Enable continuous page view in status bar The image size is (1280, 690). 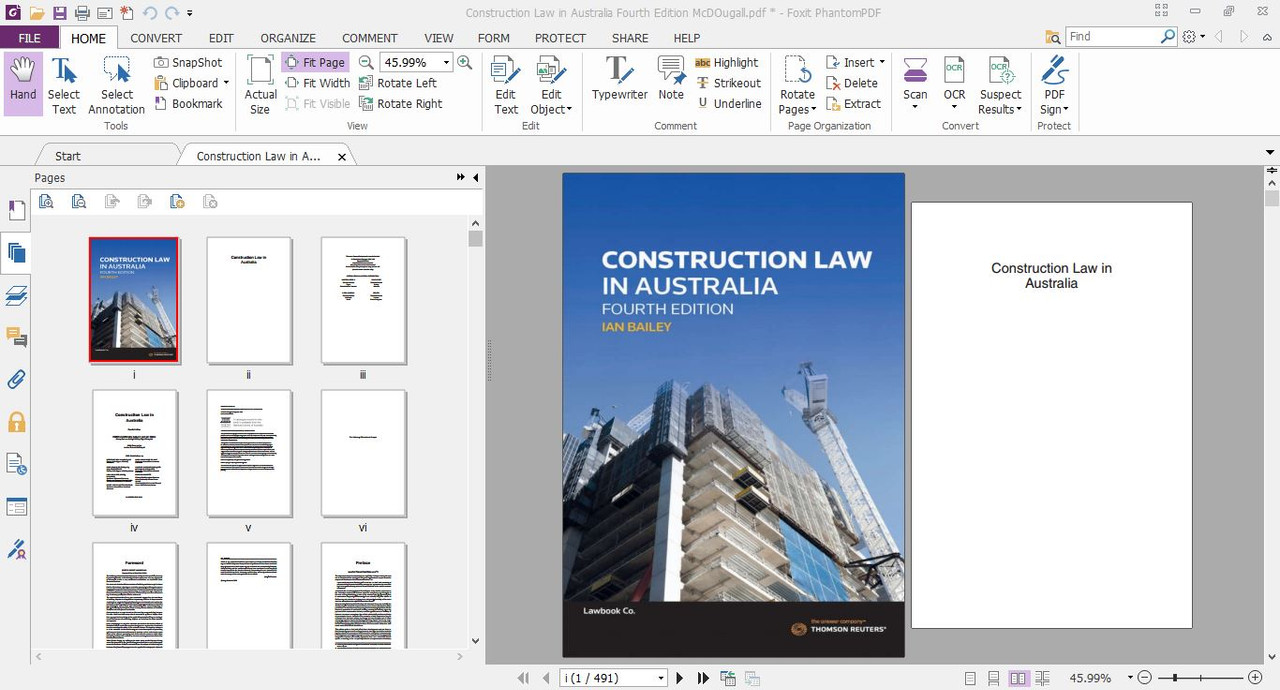(994, 678)
